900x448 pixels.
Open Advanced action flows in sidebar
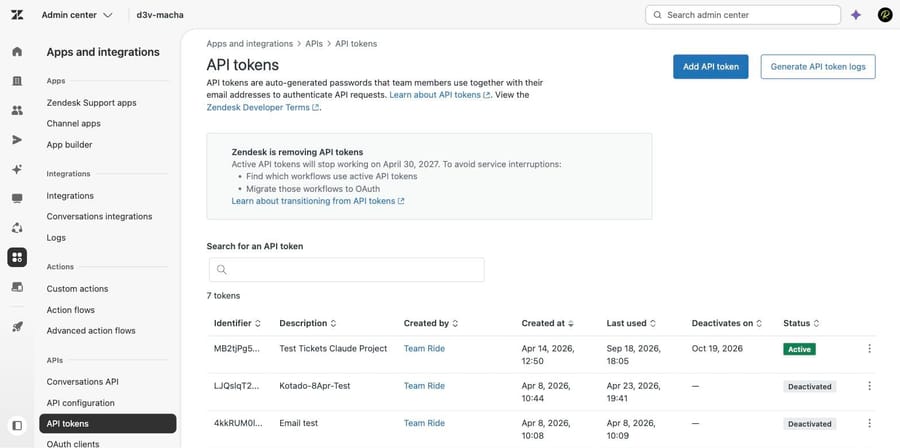point(91,330)
